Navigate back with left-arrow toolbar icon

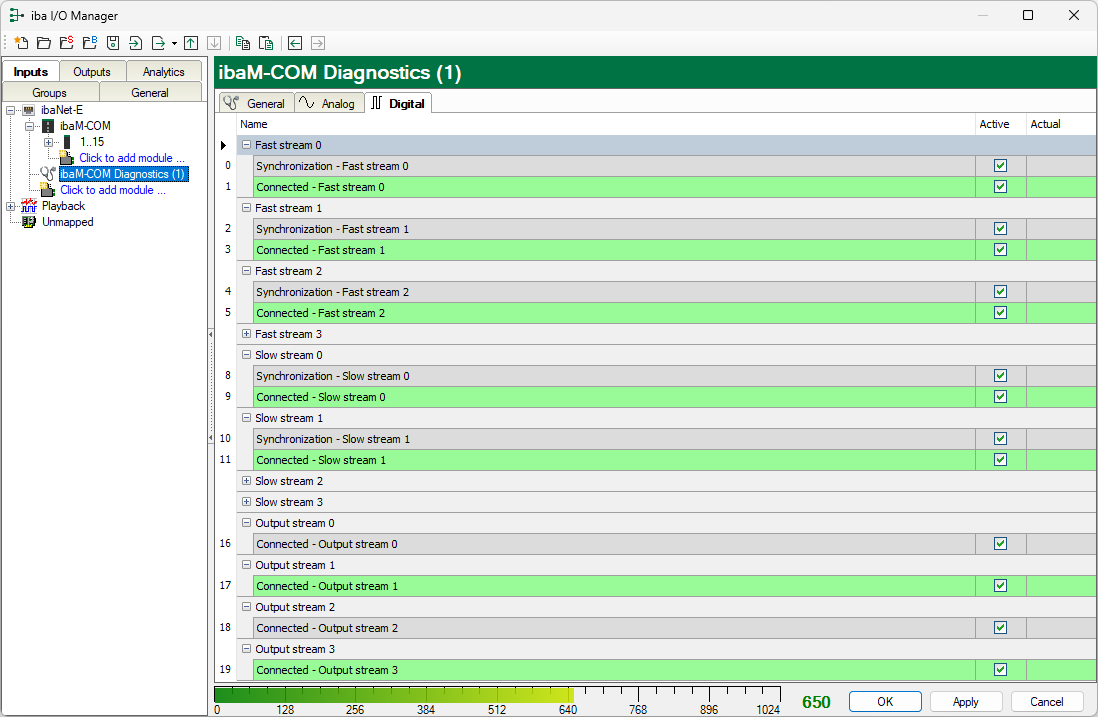click(295, 43)
